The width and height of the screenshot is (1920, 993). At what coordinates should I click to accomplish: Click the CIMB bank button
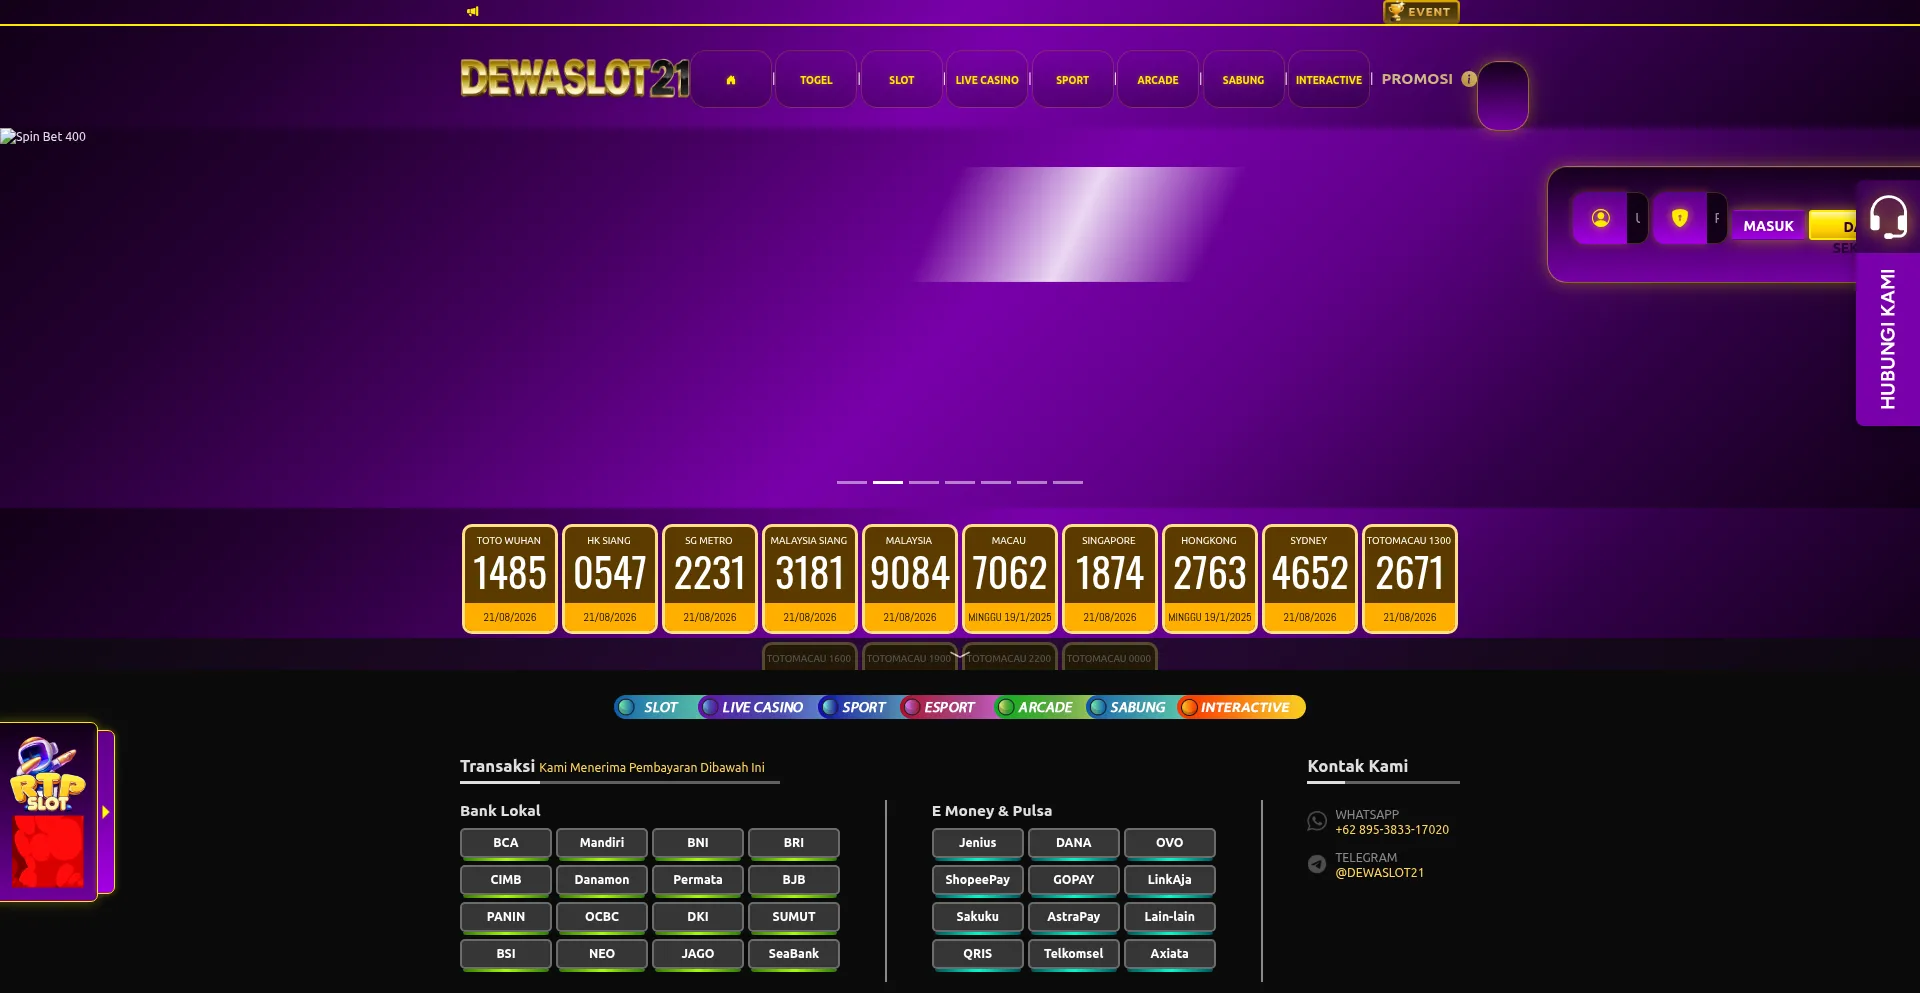[506, 880]
